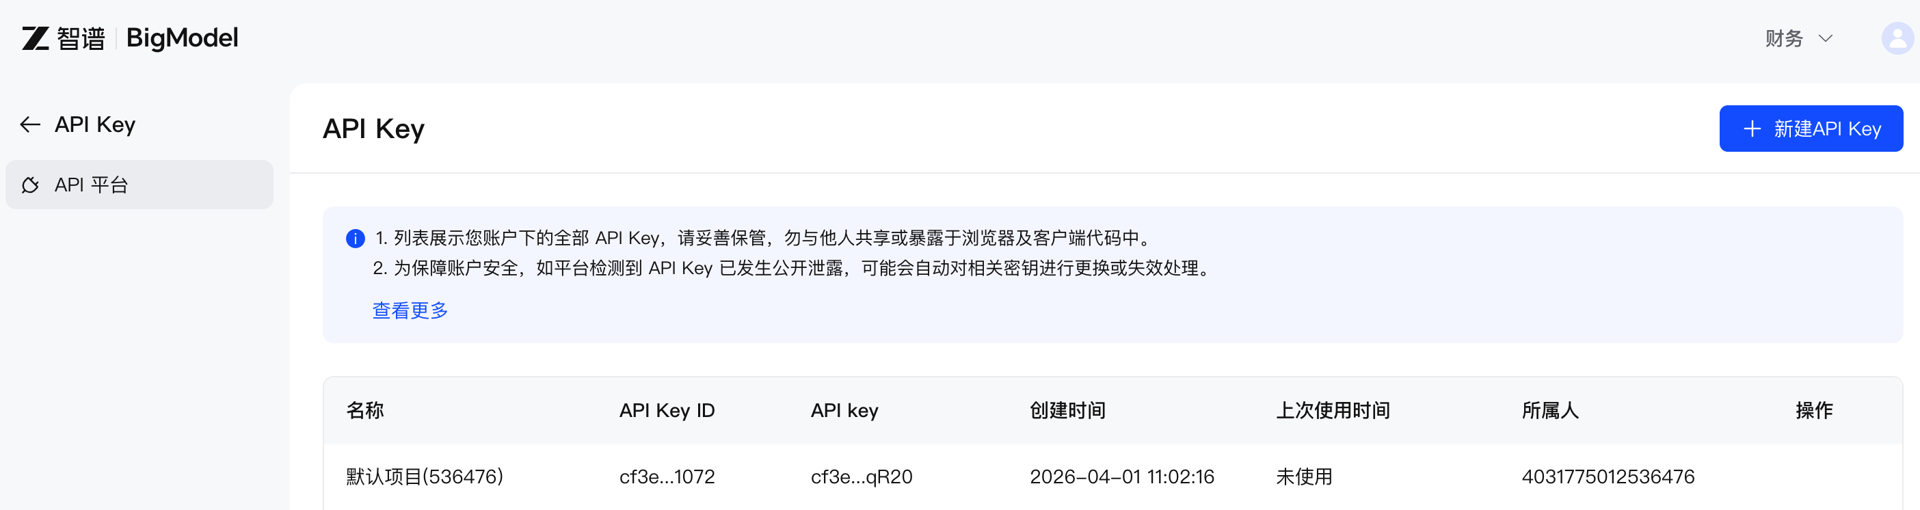Click the blue info icon in notice

(355, 238)
